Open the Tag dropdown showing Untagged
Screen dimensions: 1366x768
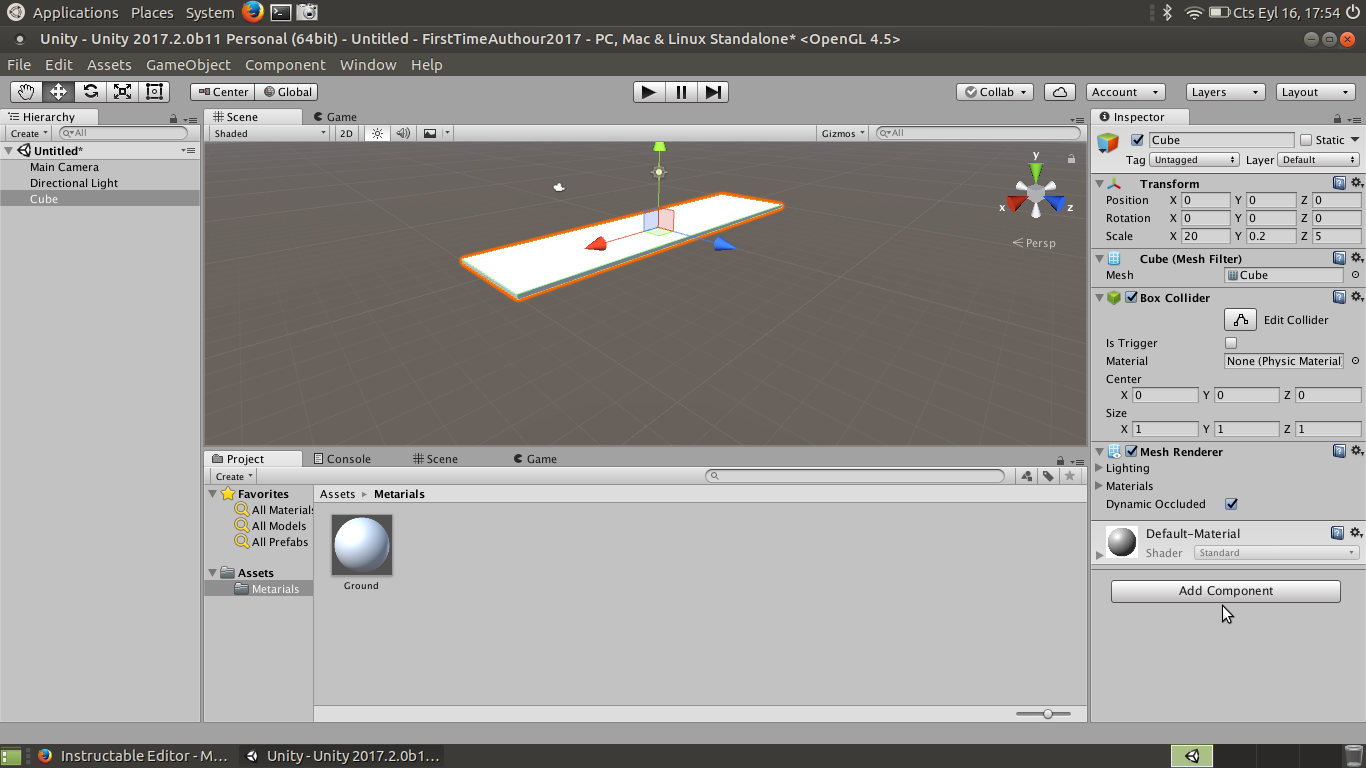(1195, 160)
